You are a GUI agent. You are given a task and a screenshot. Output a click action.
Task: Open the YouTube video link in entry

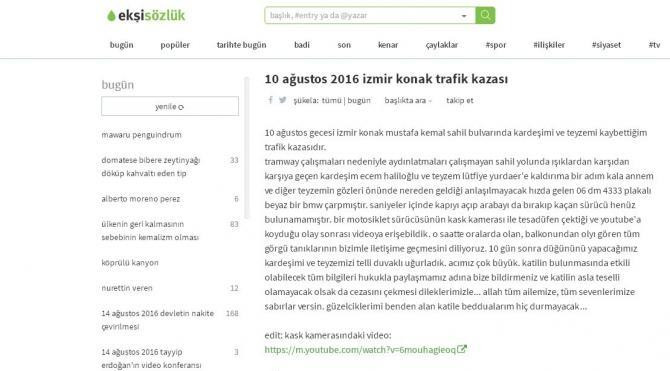click(x=365, y=350)
